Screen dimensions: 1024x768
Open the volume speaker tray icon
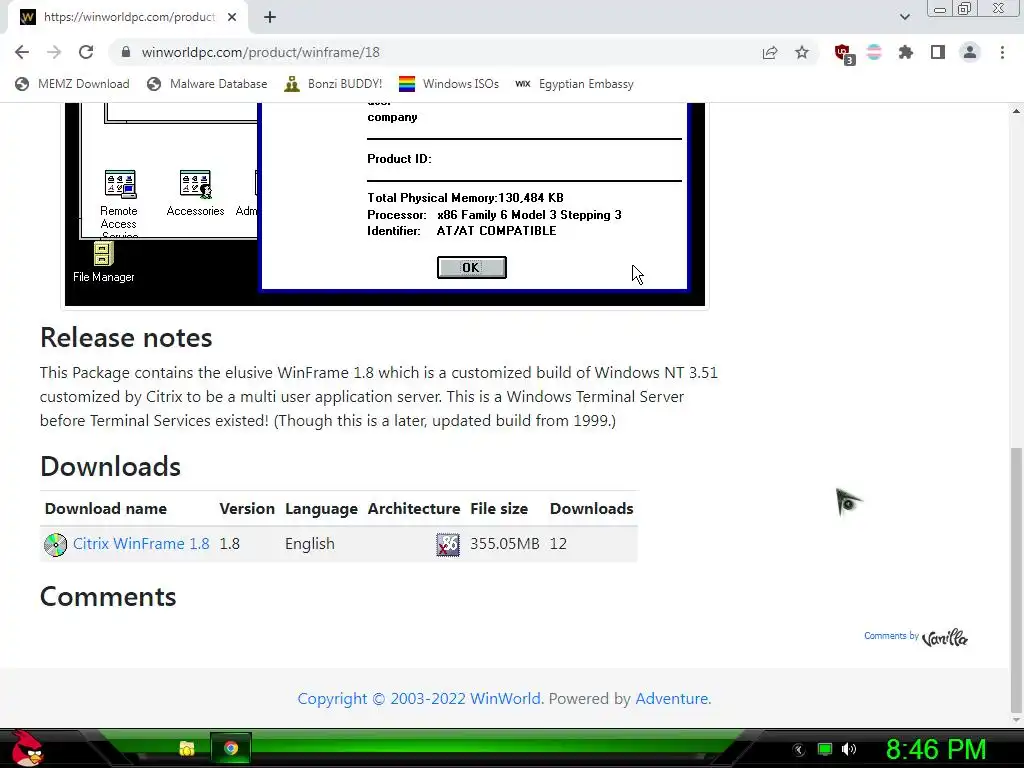849,749
